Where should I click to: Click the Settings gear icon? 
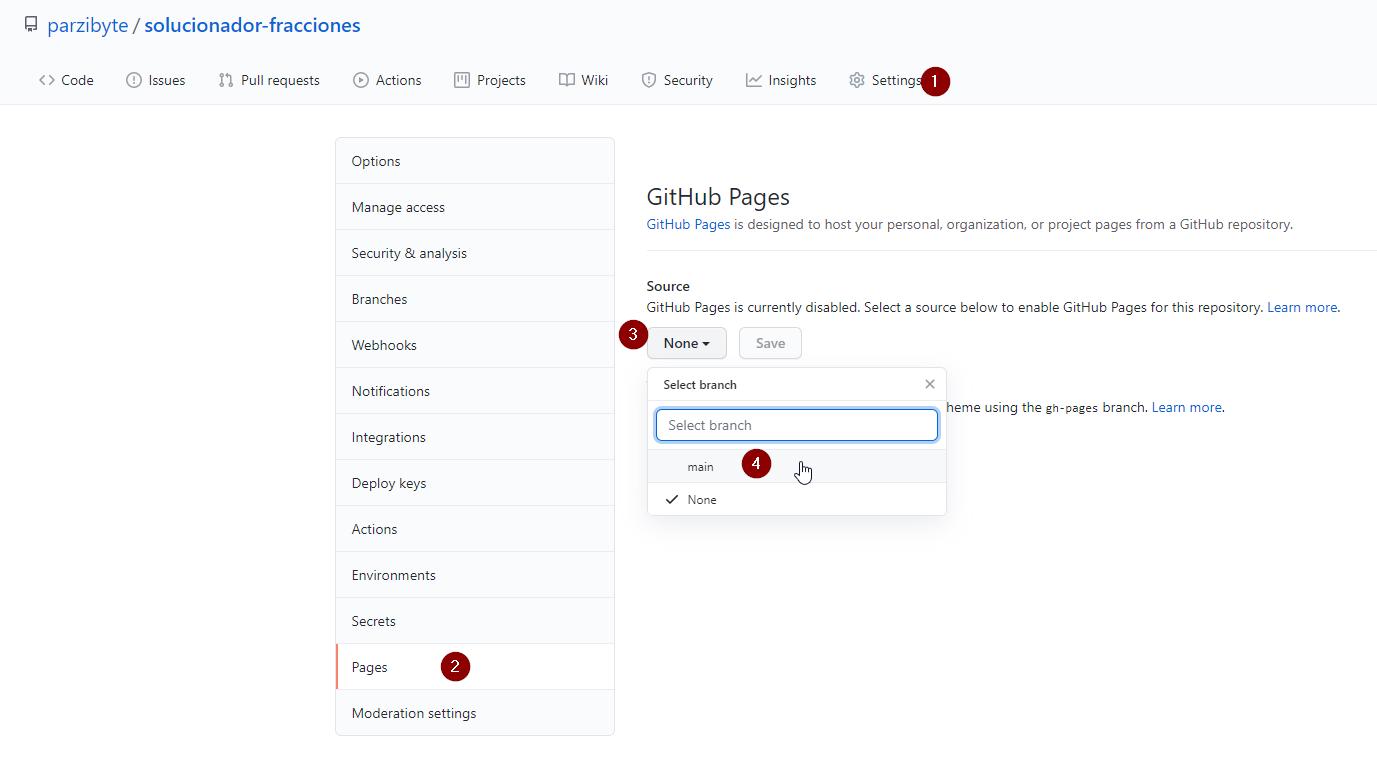tap(857, 80)
